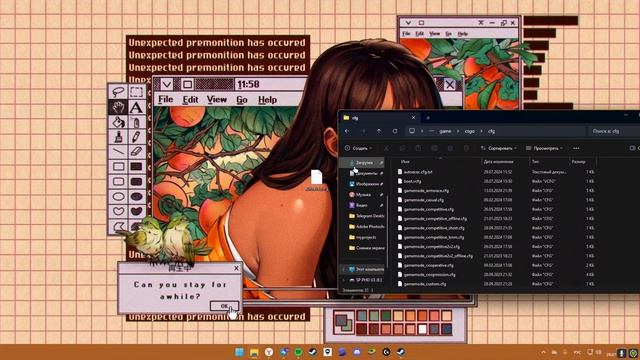Open Discord from the taskbar
The height and width of the screenshot is (360, 640).
tap(357, 352)
